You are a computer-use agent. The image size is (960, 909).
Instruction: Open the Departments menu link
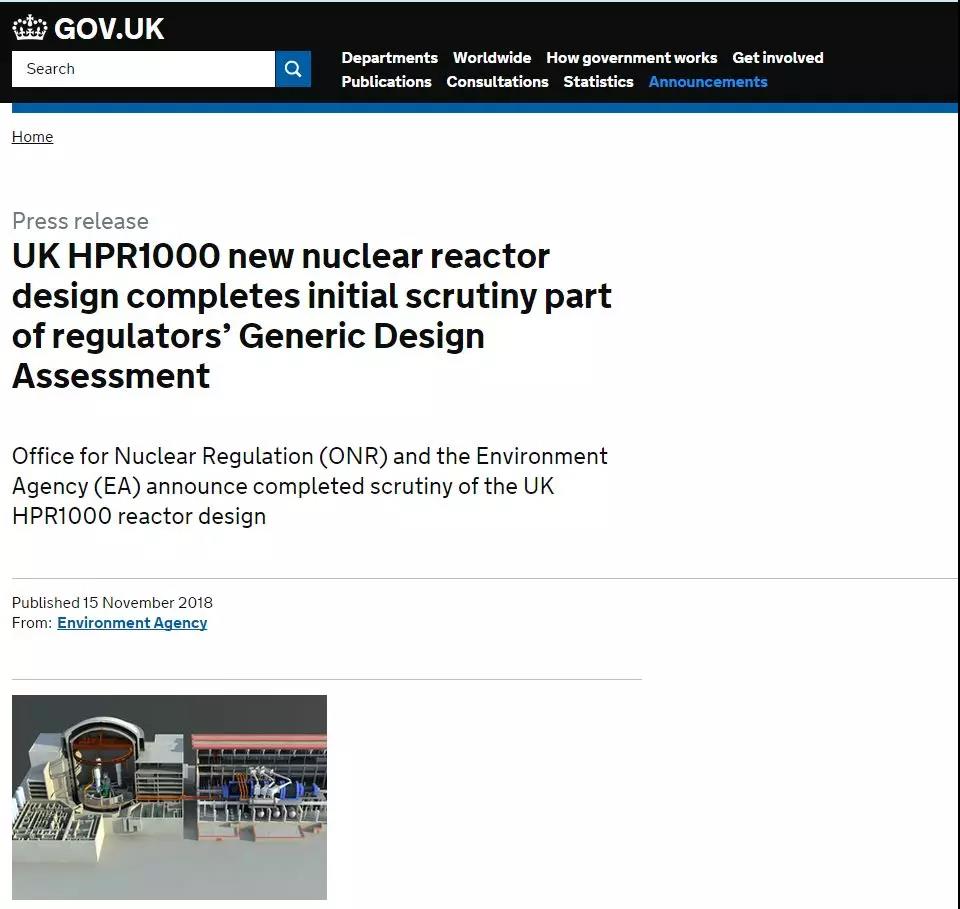tap(389, 58)
